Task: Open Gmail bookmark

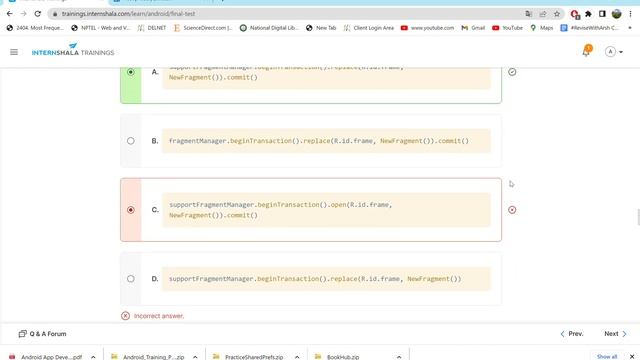Action: click(473, 28)
